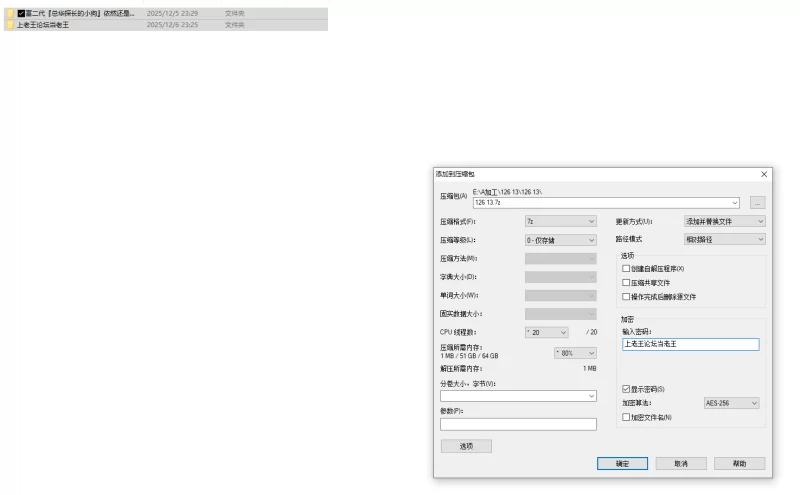Image resolution: width=800 pixels, height=495 pixels.
Task: Open disabled 压缩方法 dropdown
Action: tap(561, 259)
